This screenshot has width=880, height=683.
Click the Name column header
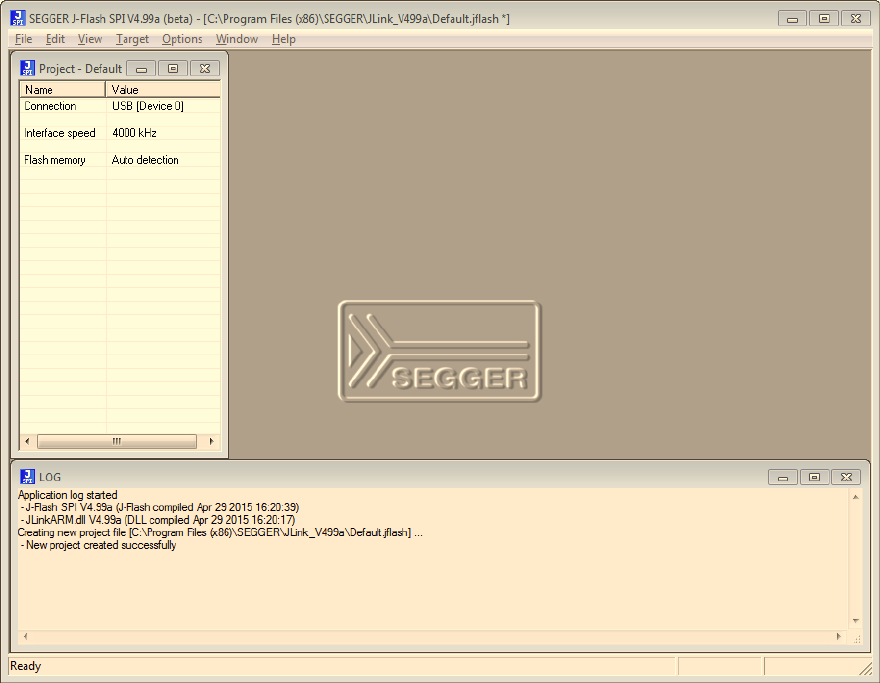point(63,90)
